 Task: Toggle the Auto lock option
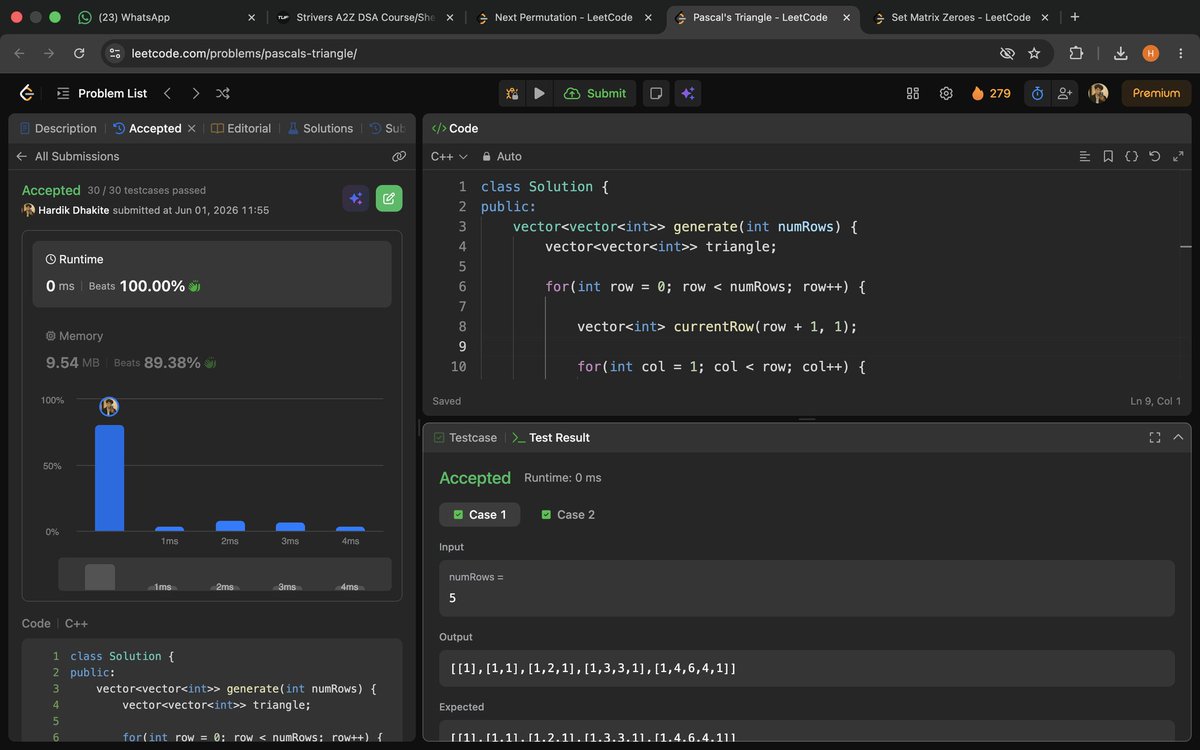coord(502,156)
